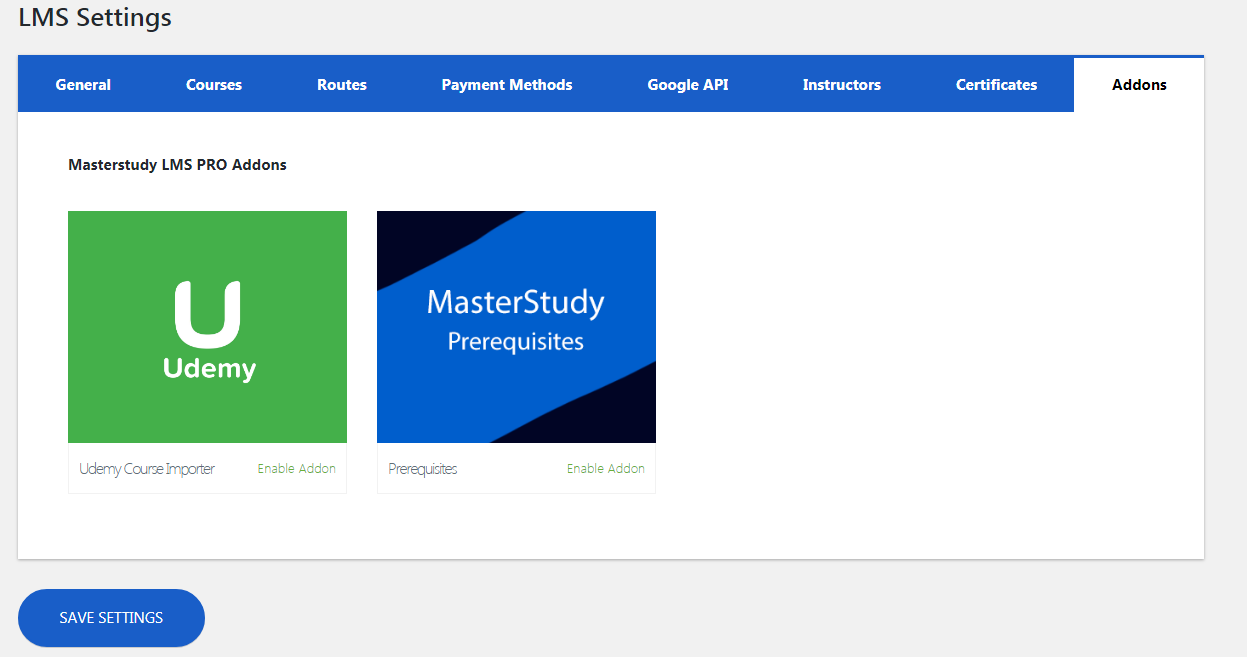Click the Save Settings button
1247x657 pixels.
pos(111,618)
